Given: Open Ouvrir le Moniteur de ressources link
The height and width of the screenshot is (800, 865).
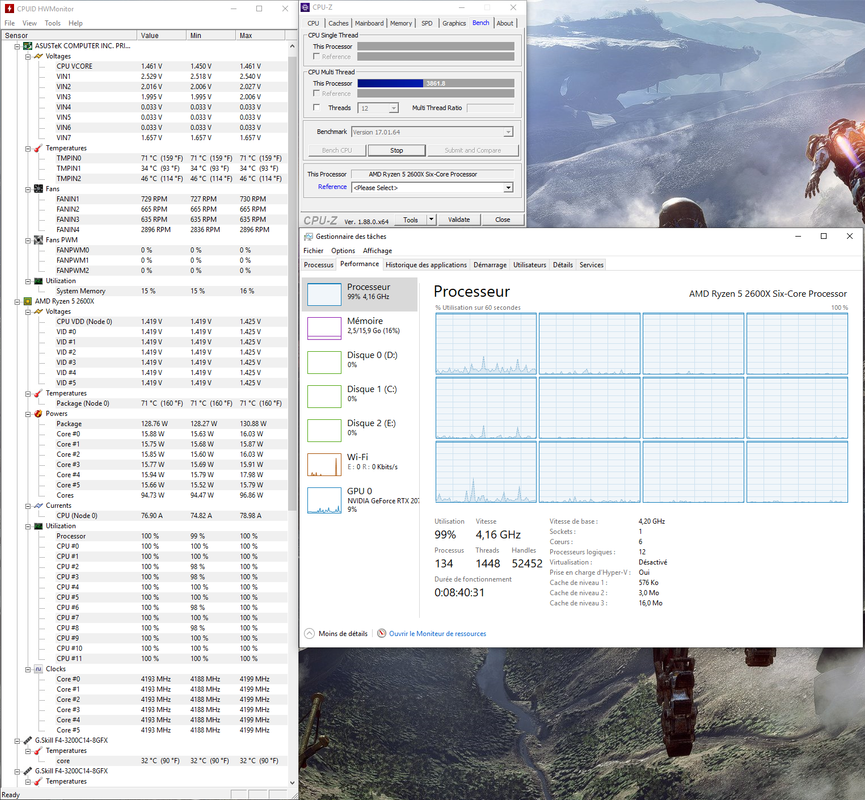Looking at the screenshot, I should 437,633.
